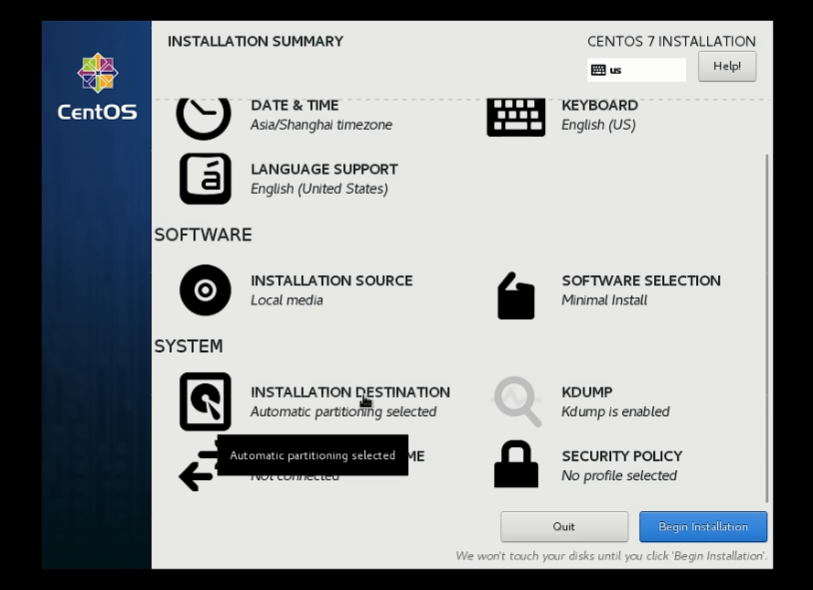Open the Language Support icon
813x590 pixels.
coord(205,178)
